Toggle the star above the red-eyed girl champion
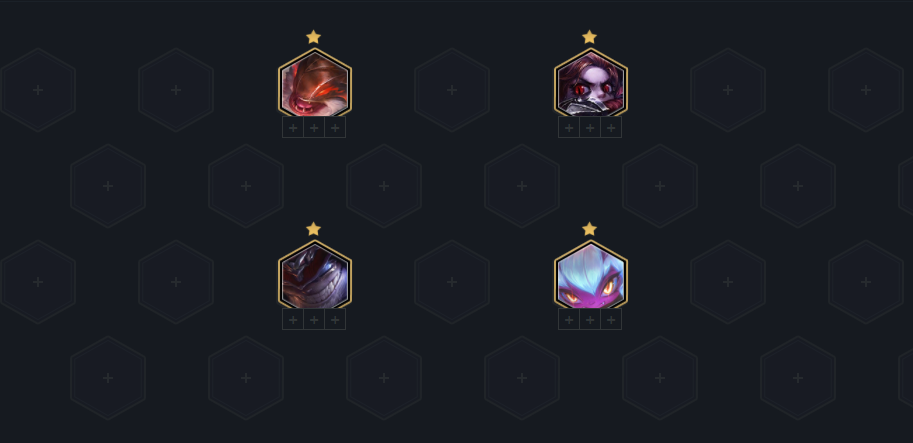 pos(589,37)
